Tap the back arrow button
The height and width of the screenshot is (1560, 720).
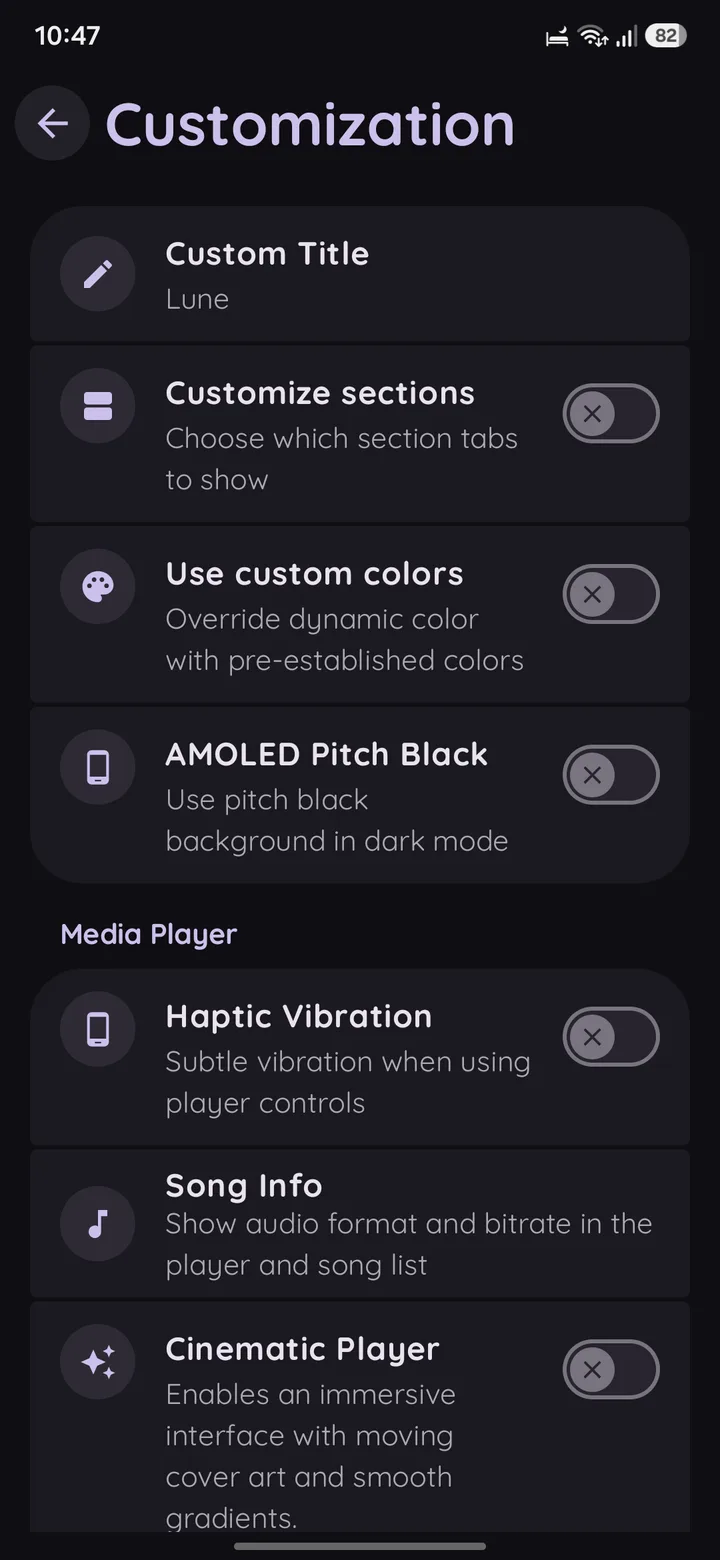click(52, 123)
